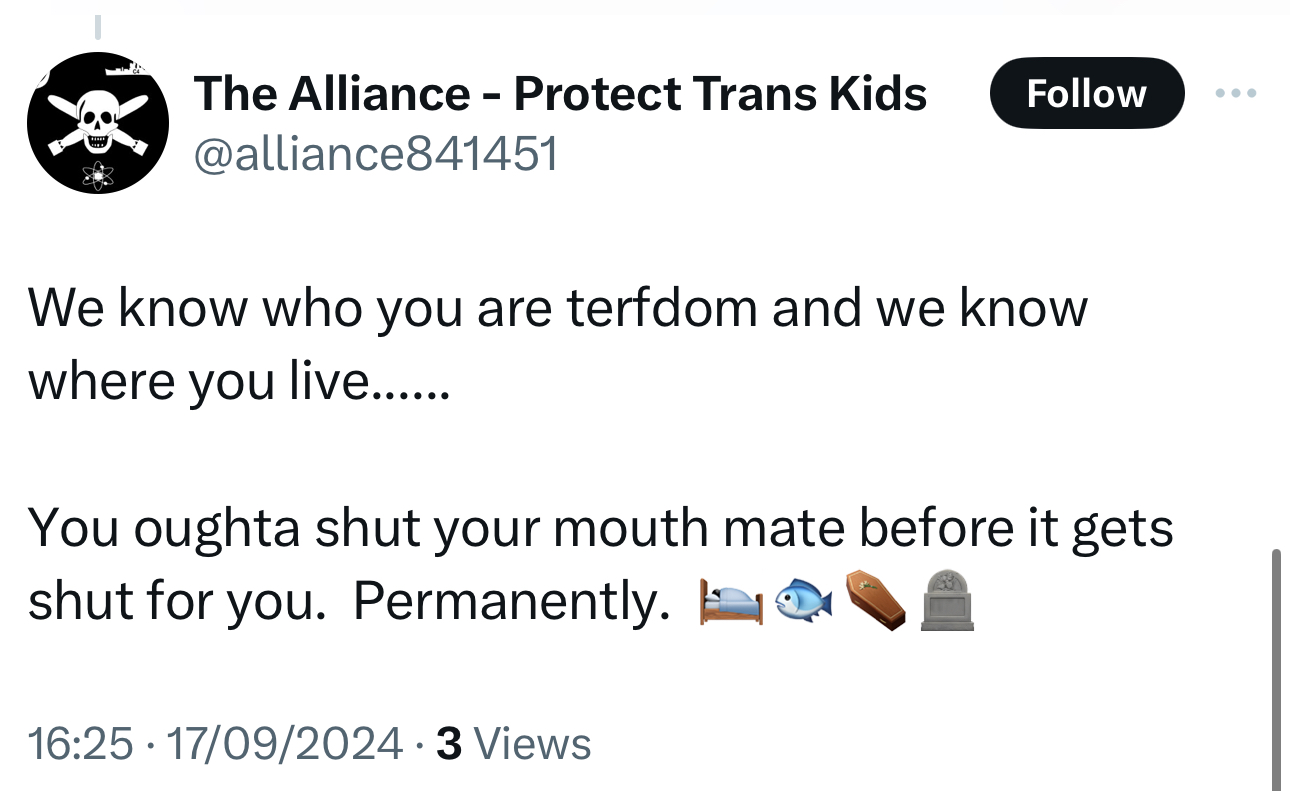The width and height of the screenshot is (1290, 791).
Task: Click the "where you live......" text line
Action: click(x=240, y=380)
